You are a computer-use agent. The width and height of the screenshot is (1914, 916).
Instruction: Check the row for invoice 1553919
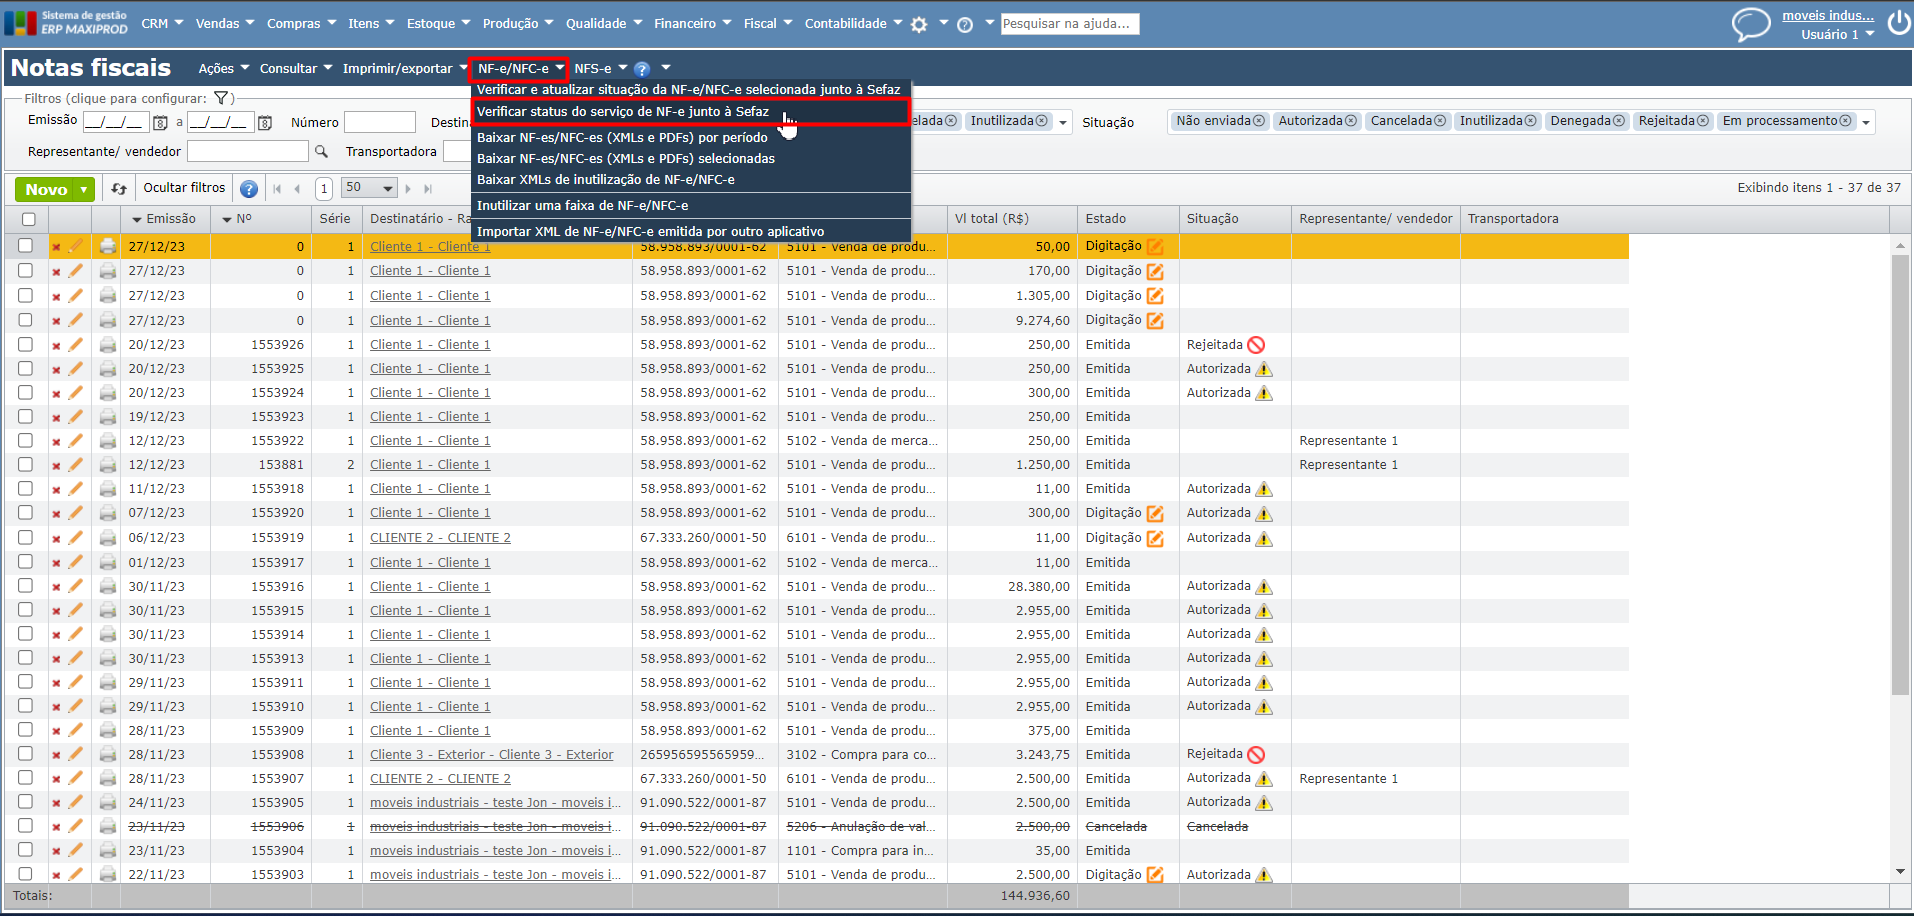[x=25, y=537]
